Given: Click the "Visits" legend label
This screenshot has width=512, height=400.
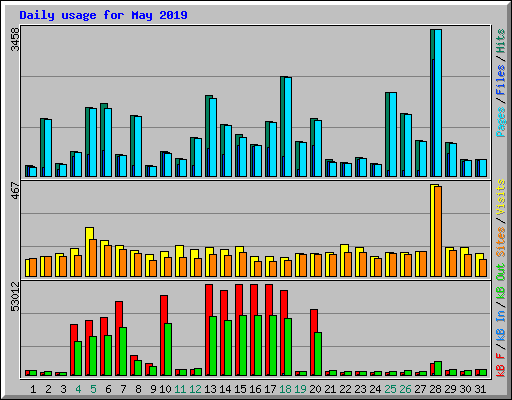Looking at the screenshot, I should 500,197.
